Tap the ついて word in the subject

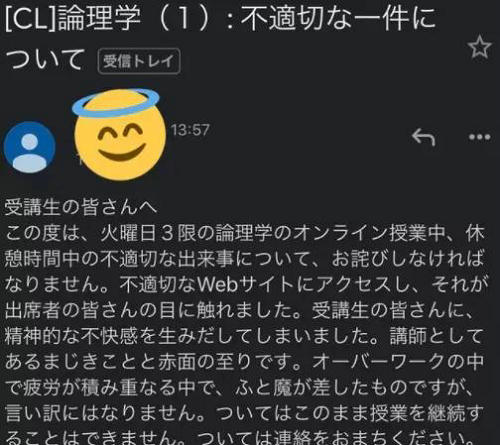pyautogui.click(x=44, y=59)
